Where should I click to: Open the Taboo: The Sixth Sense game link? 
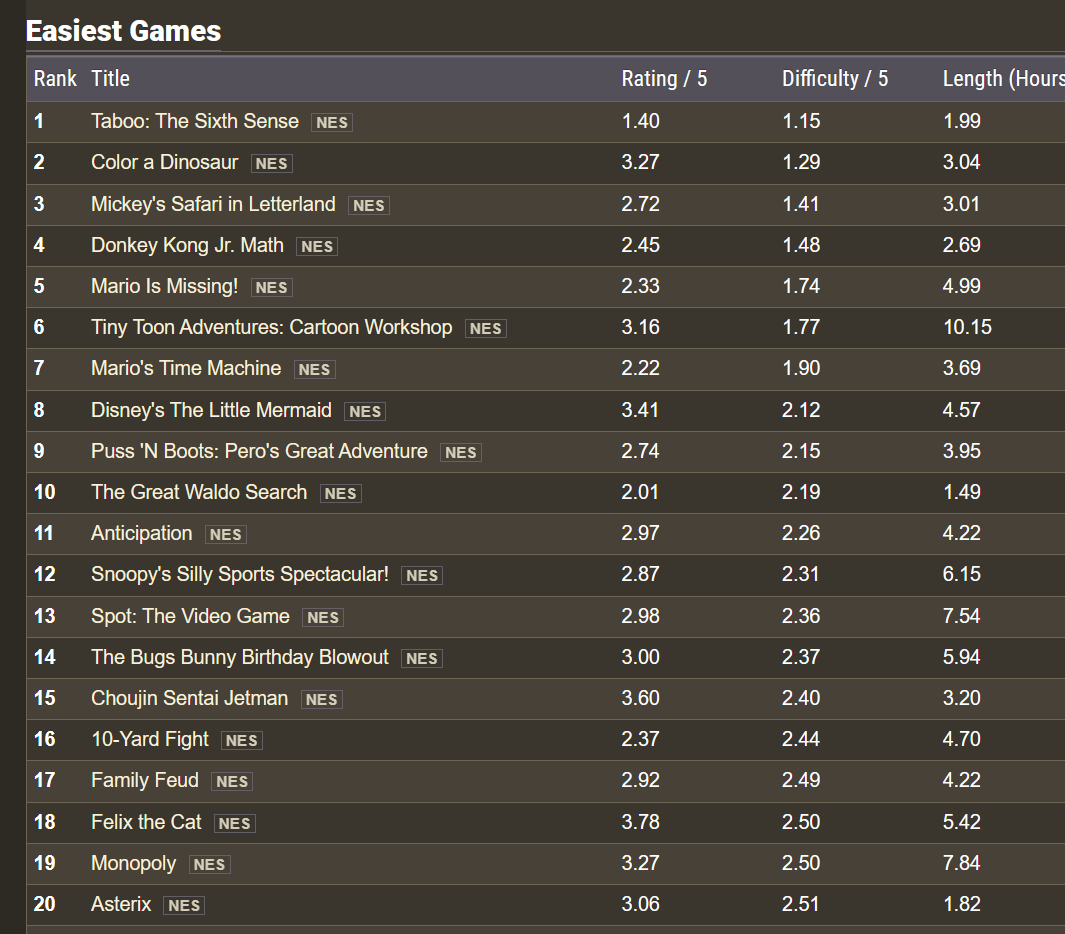[x=194, y=121]
